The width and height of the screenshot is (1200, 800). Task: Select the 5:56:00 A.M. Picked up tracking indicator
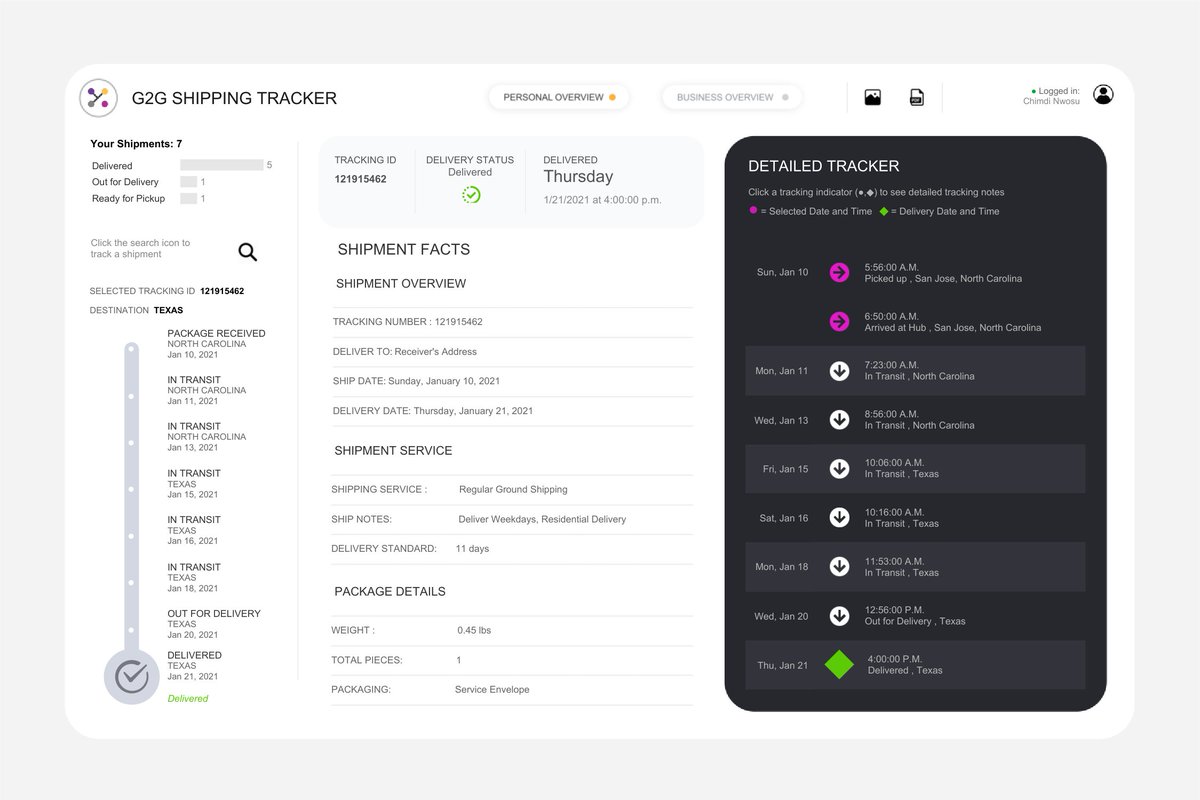[839, 272]
